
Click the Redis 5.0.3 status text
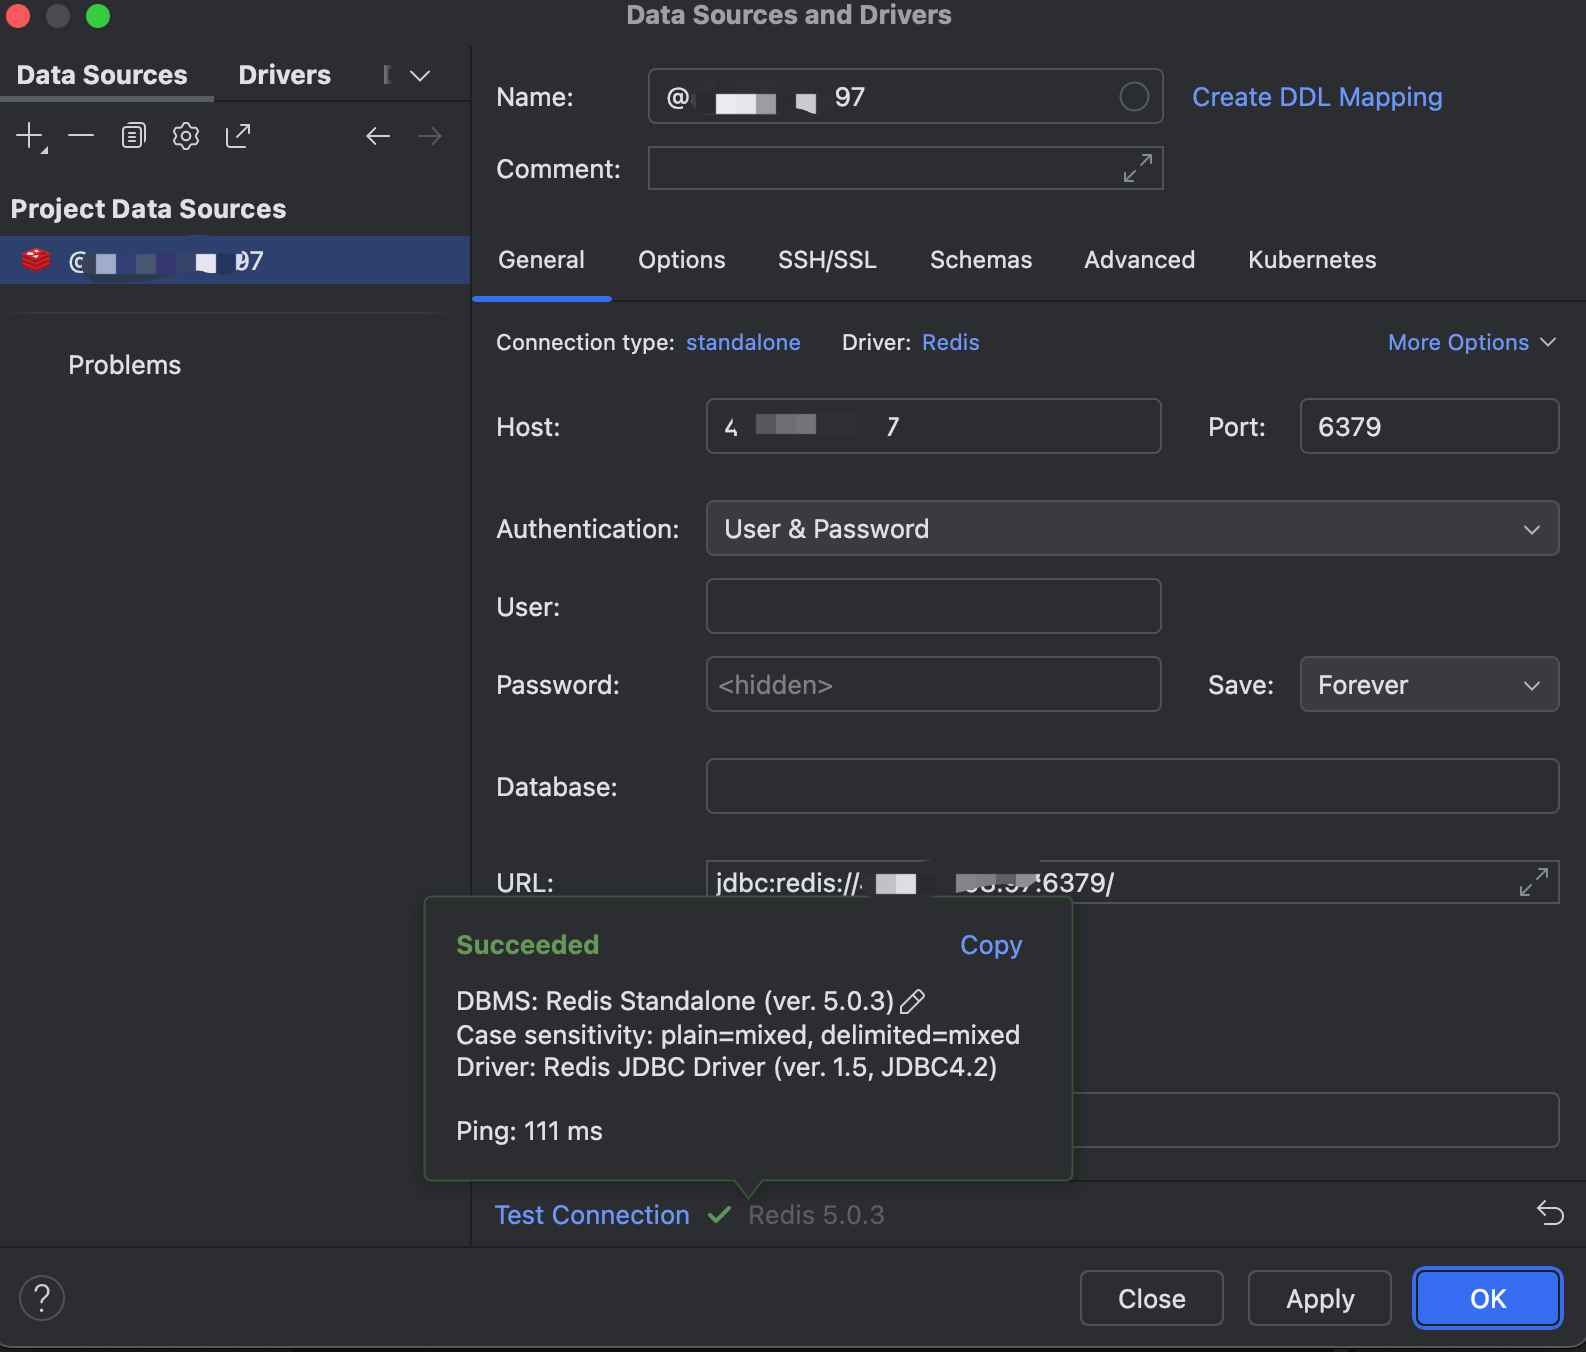[816, 1215]
